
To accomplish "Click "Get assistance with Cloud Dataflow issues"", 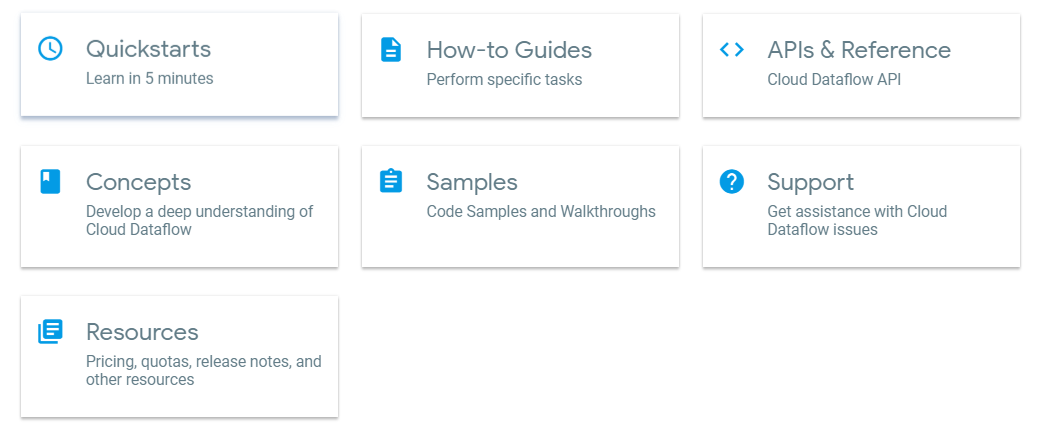I will pos(856,220).
